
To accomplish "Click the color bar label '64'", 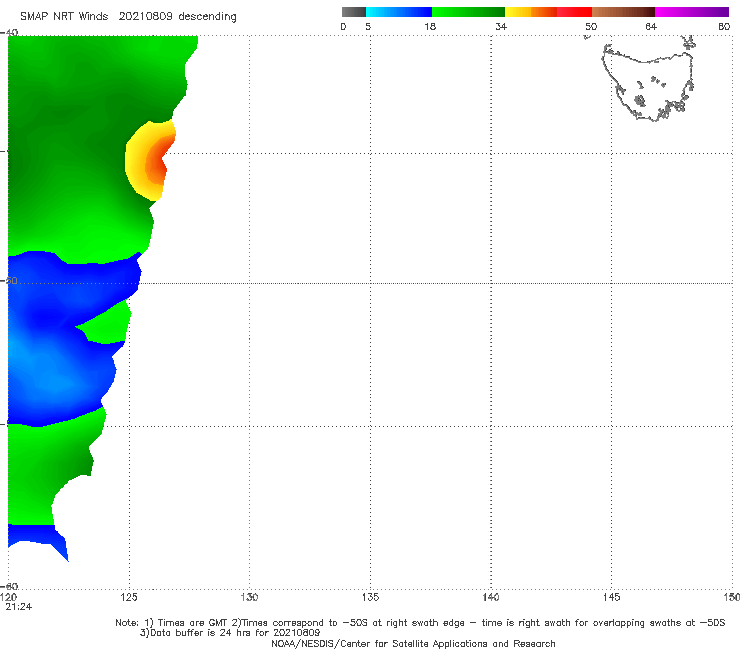I will tap(651, 26).
